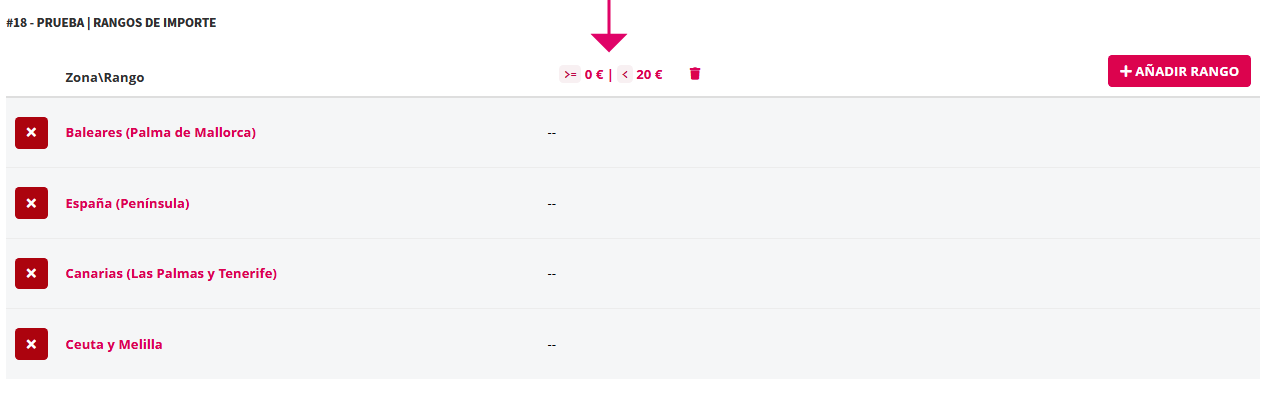
Task: Click the >= operator badge
Action: click(570, 74)
